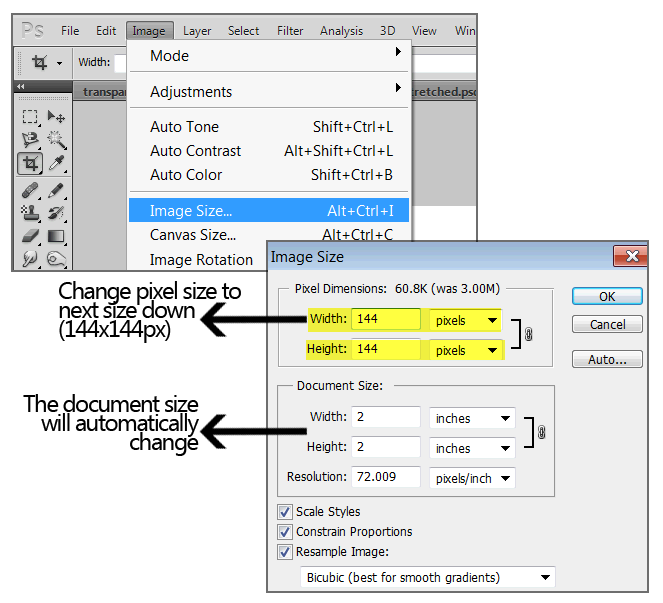
Task: Confirm the dialog with OK
Action: coord(607,296)
